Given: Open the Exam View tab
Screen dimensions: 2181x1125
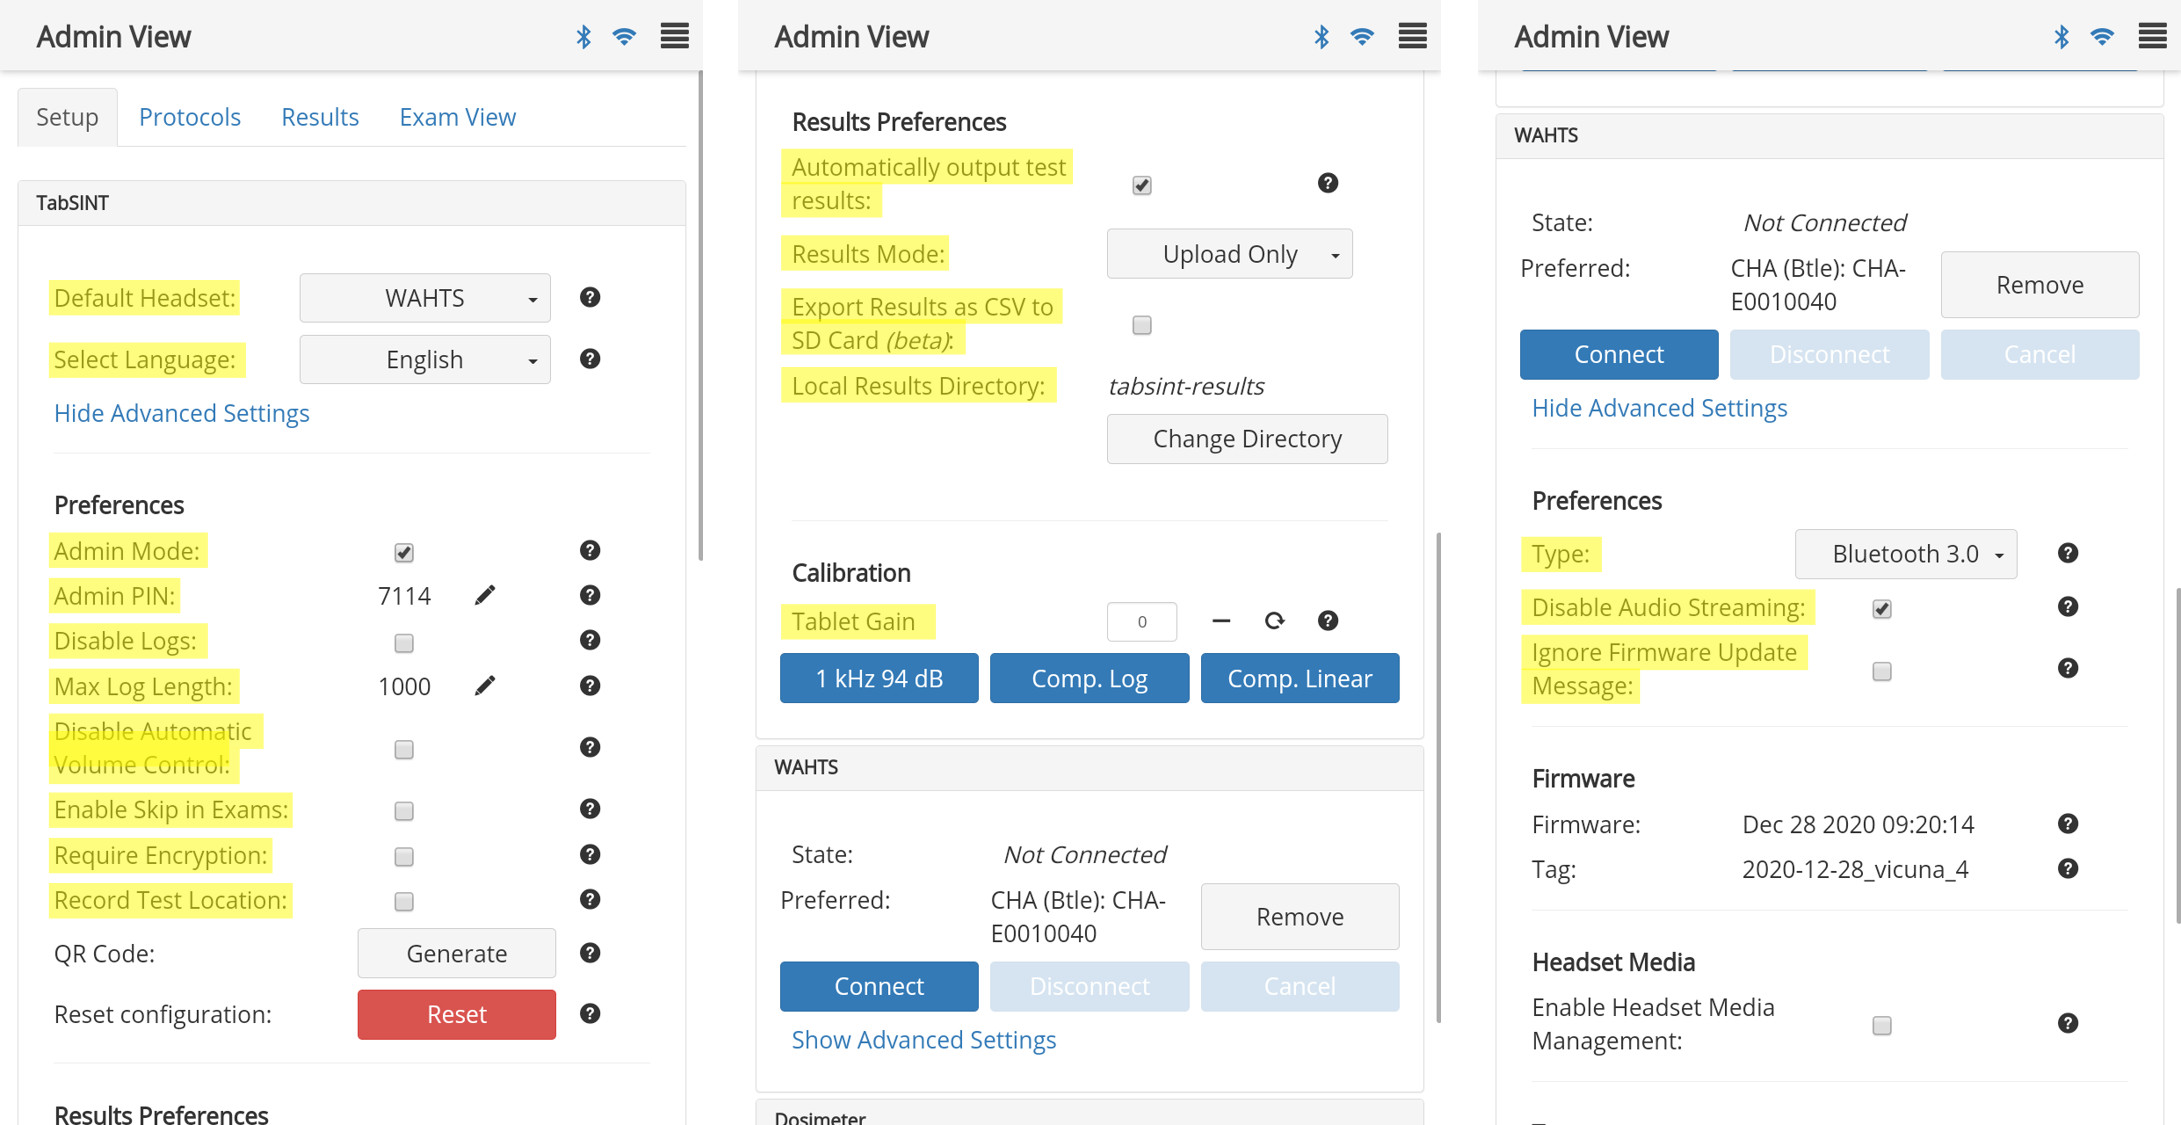Looking at the screenshot, I should pyautogui.click(x=457, y=117).
